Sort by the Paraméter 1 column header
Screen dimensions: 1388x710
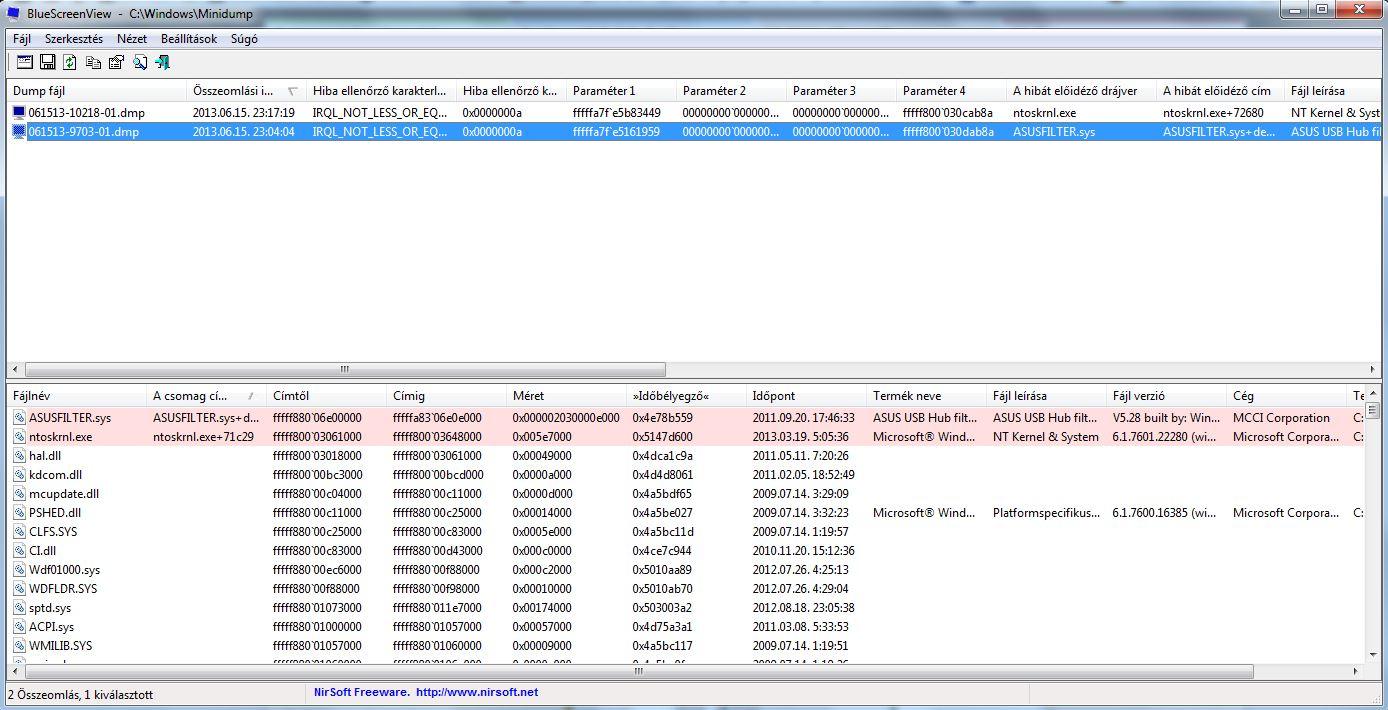(x=621, y=91)
